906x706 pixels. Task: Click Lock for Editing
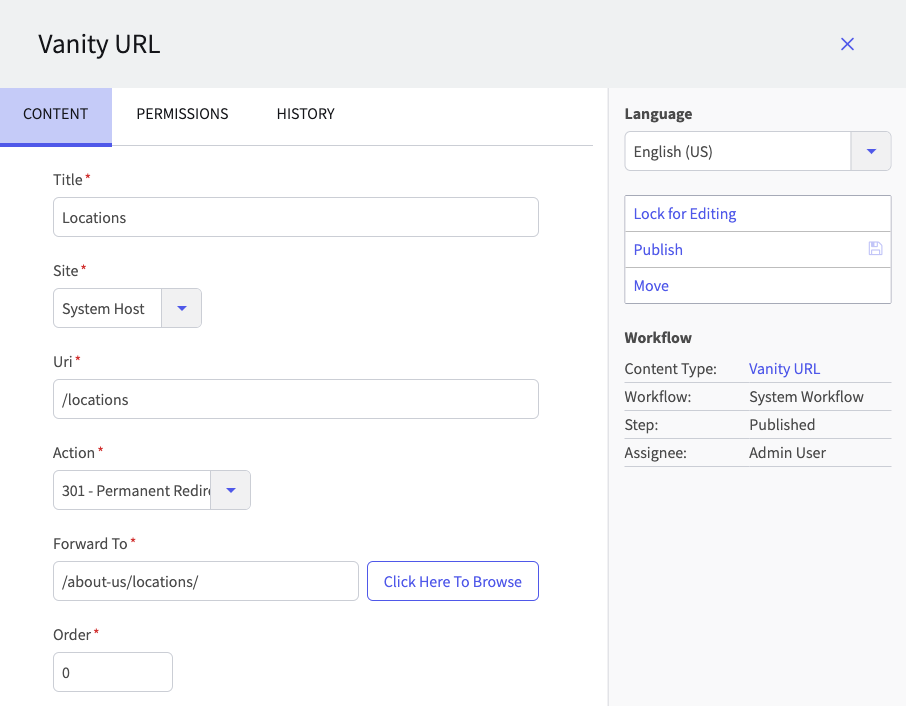(684, 213)
